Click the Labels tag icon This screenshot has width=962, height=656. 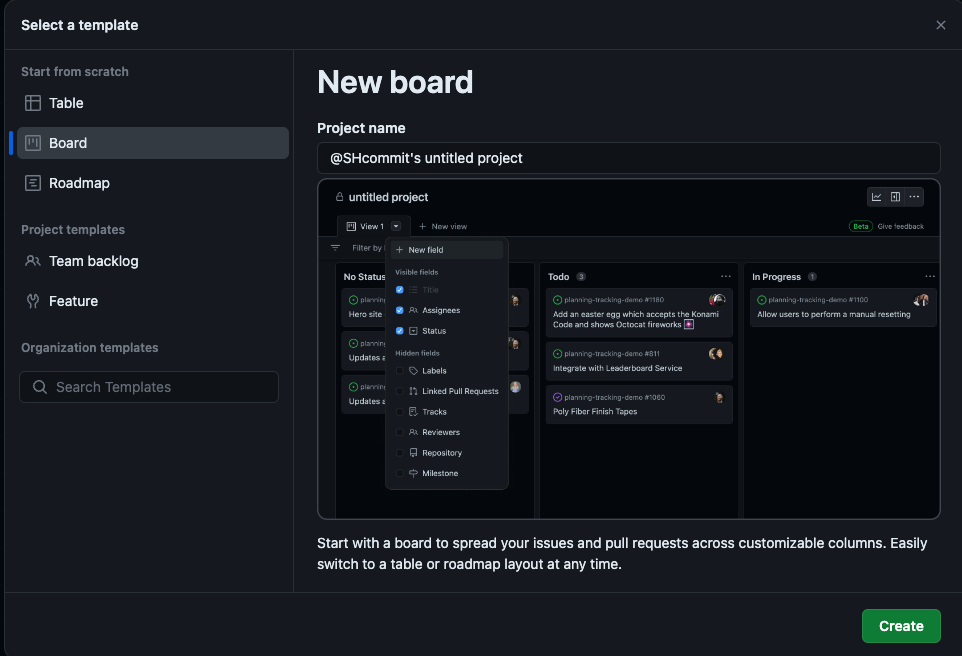[414, 371]
